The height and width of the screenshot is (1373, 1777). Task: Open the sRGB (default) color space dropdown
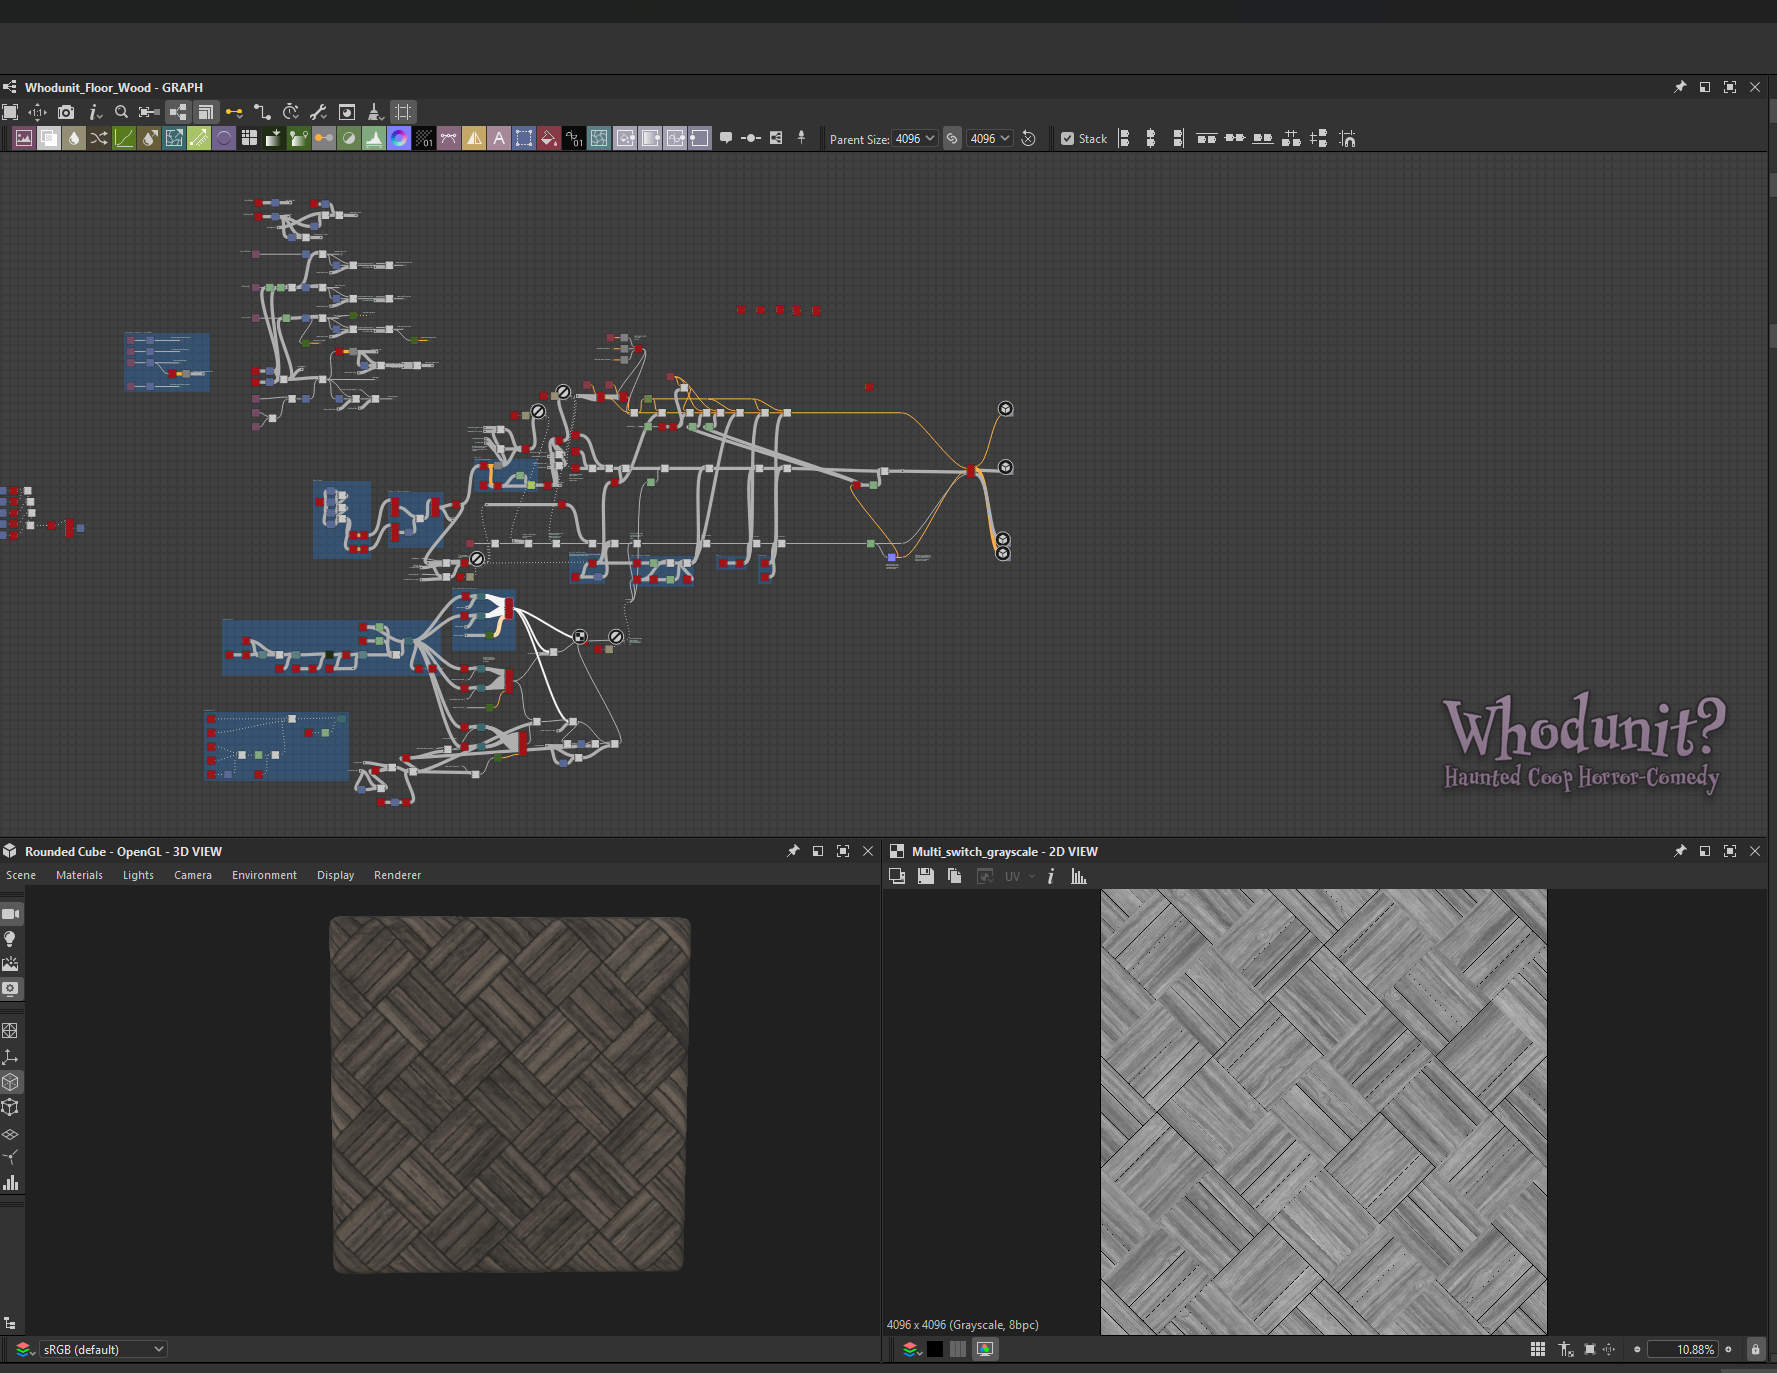click(103, 1349)
